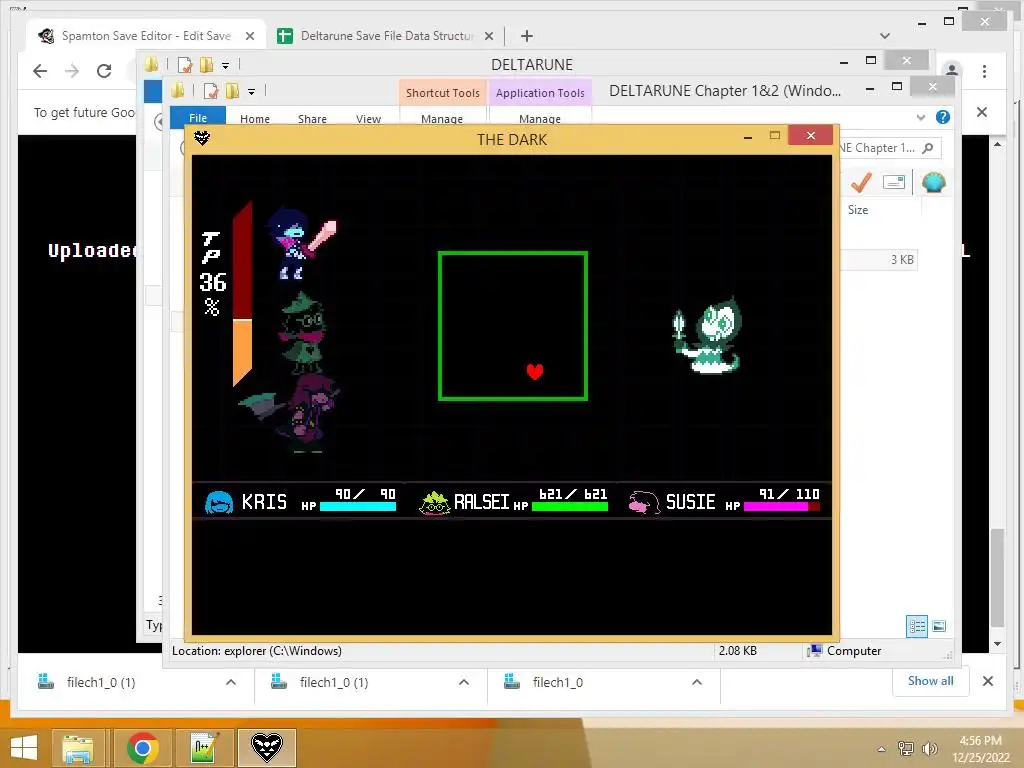Open the filech1_0 download item
1024x768 pixels.
[557, 682]
